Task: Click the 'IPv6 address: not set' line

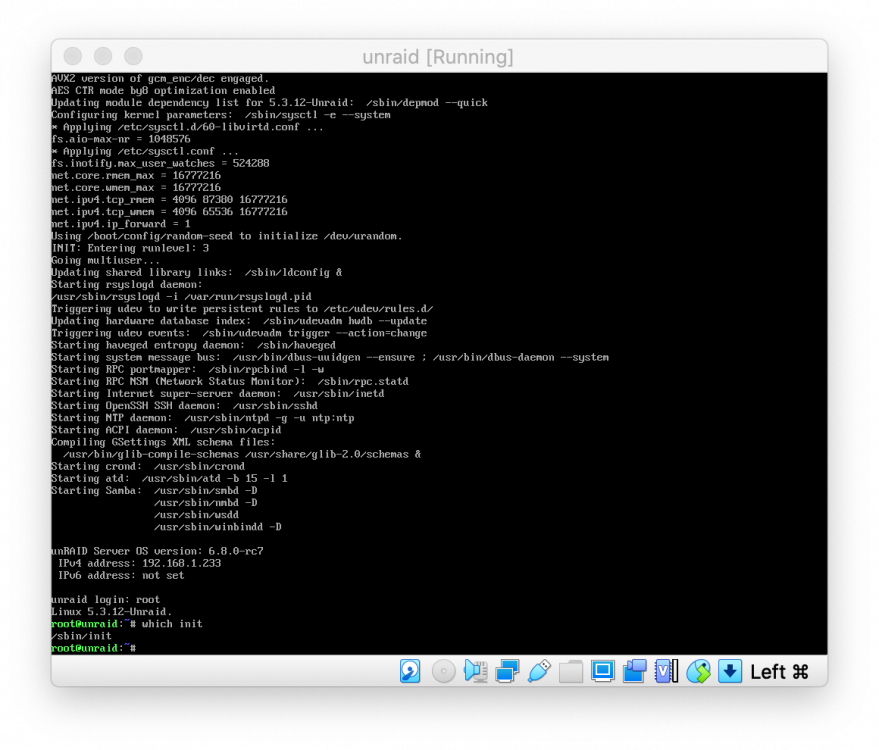Action: pyautogui.click(x=121, y=575)
